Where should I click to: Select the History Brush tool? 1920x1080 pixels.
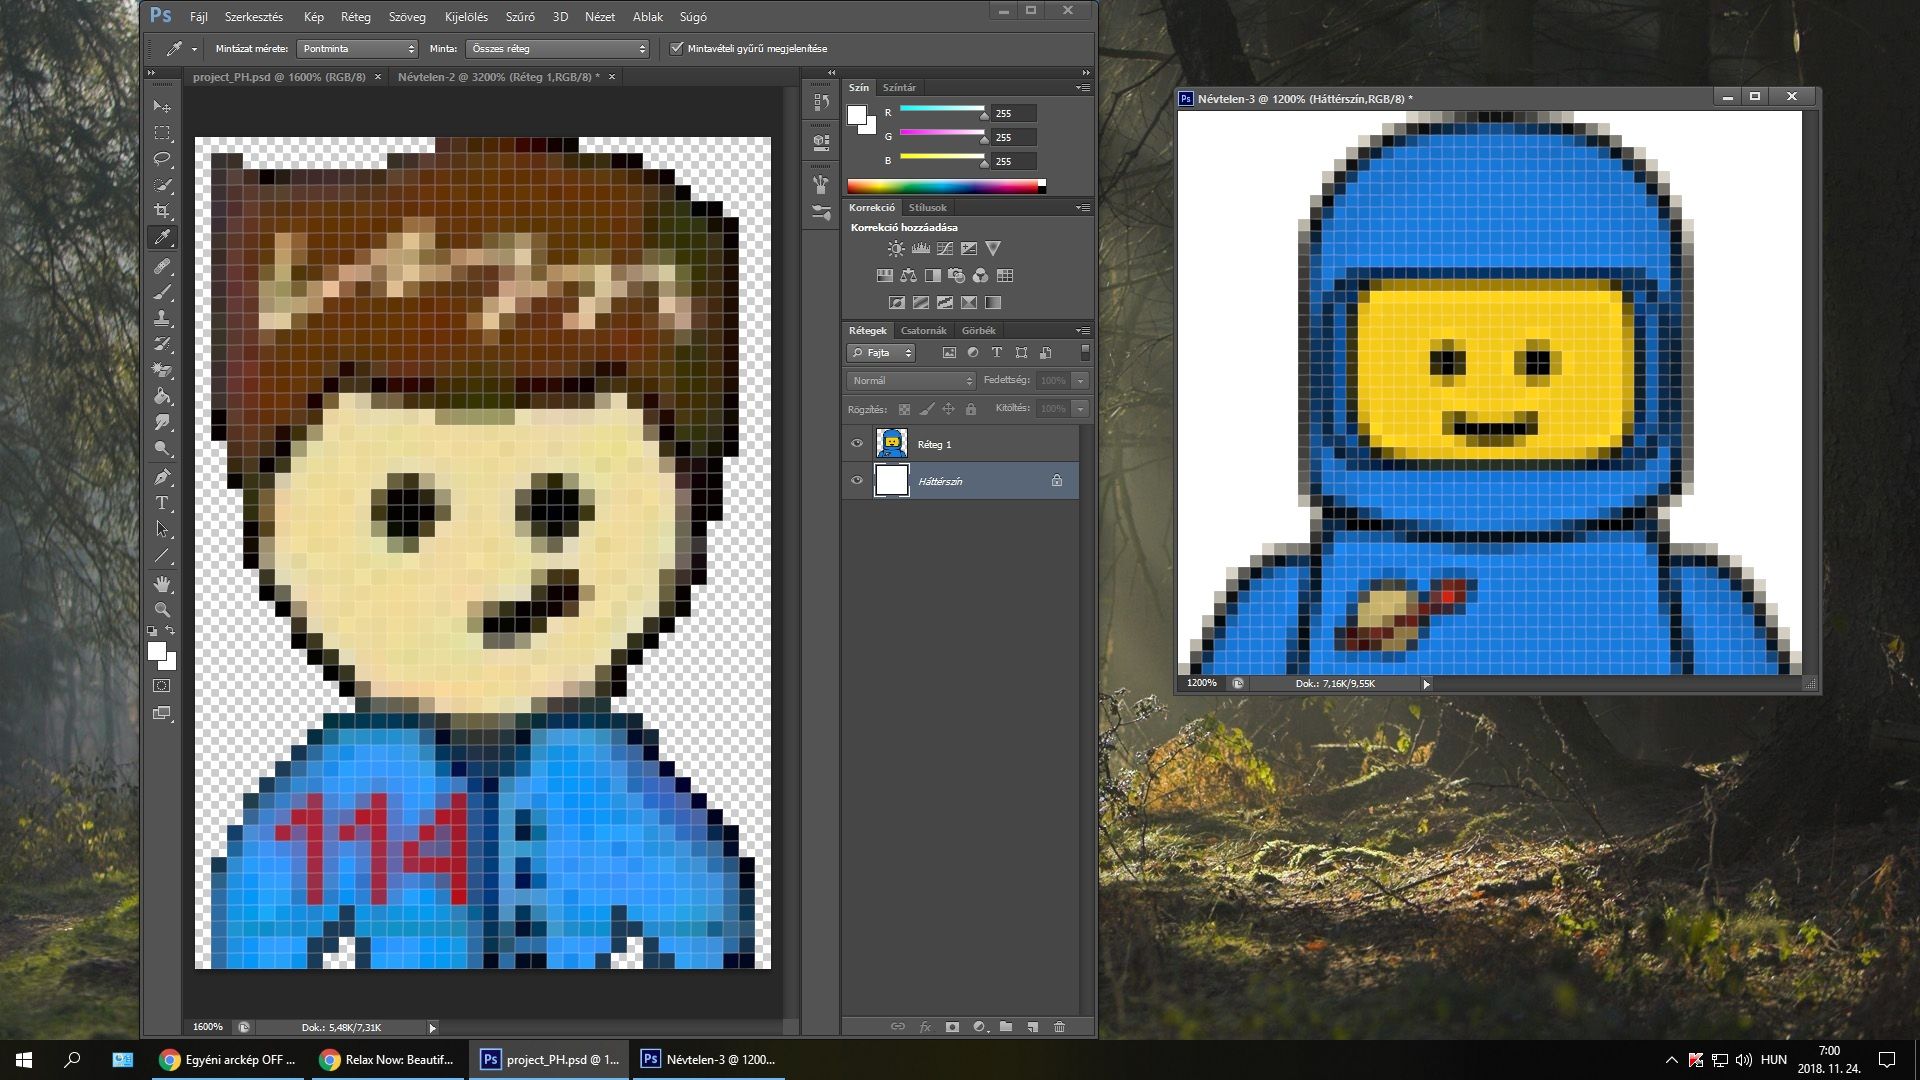click(162, 344)
